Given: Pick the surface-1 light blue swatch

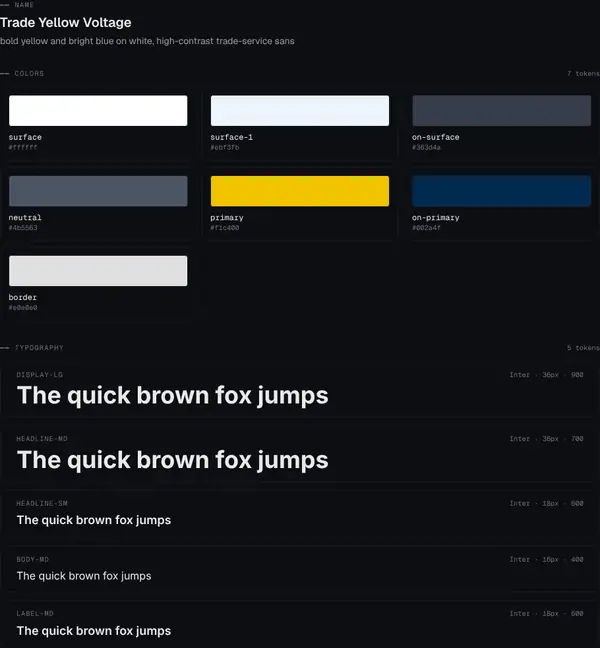Looking at the screenshot, I should (300, 111).
